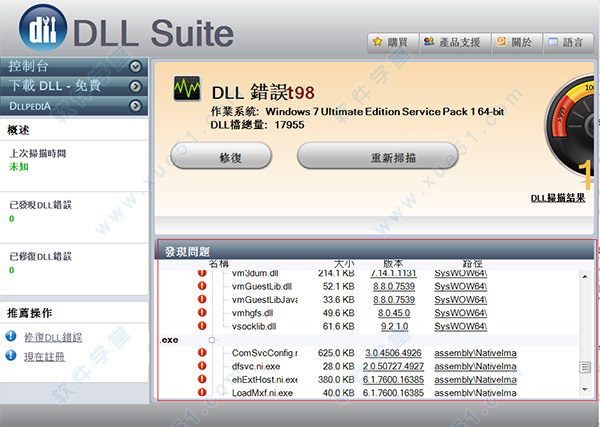Click the red error icon for vmGuestLib.dll
Screen dimensions: 600x427
tap(202, 285)
